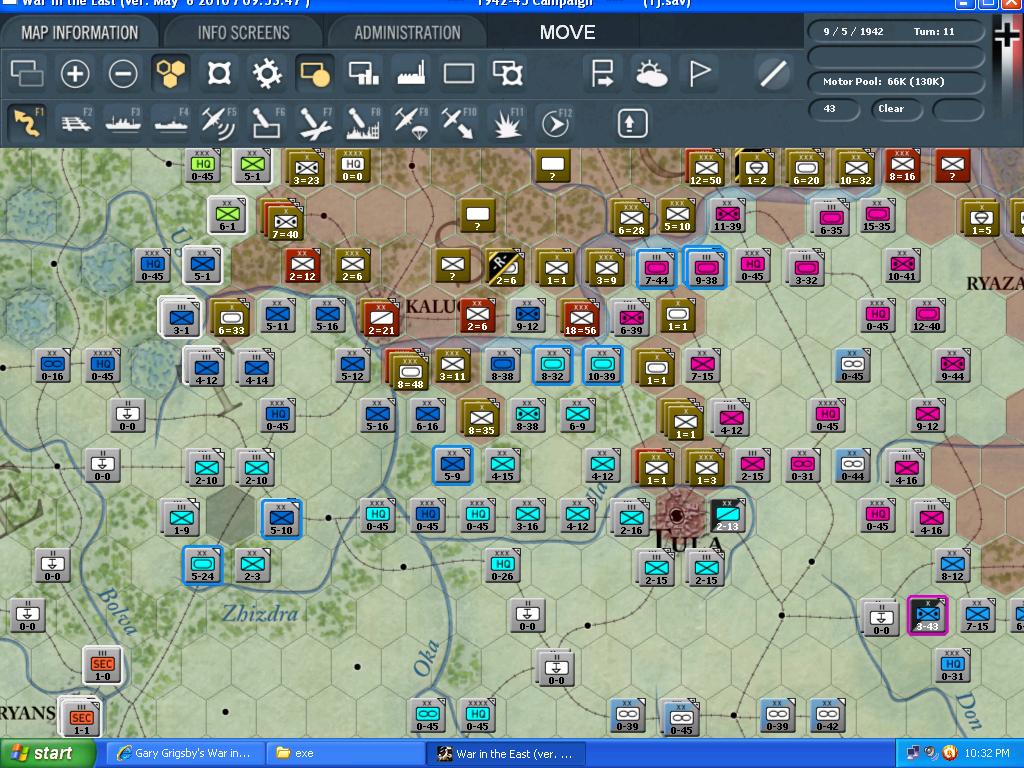The image size is (1024, 768).
Task: Zoom in with the plus icon
Action: pos(74,73)
